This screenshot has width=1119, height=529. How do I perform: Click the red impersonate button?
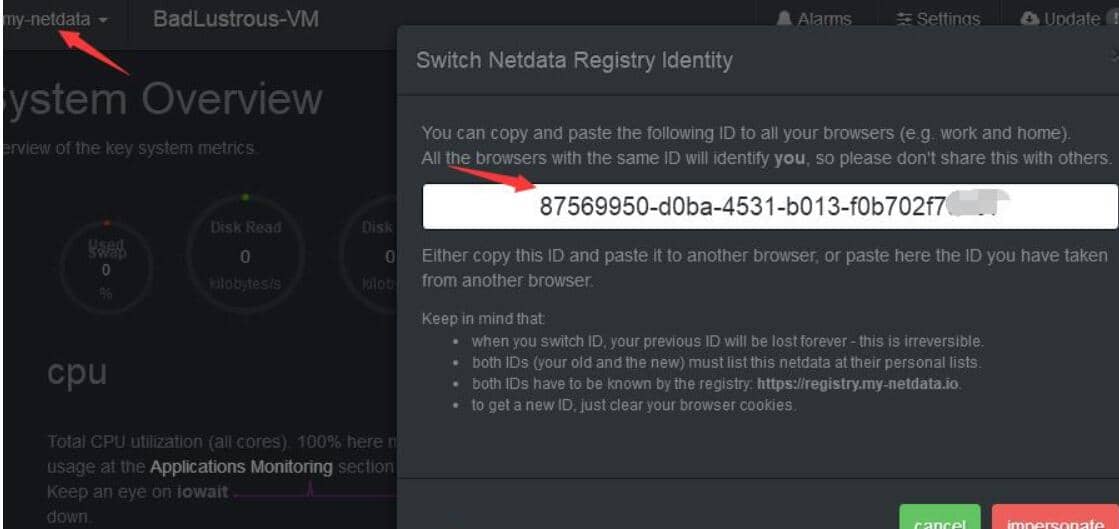coord(1054,517)
